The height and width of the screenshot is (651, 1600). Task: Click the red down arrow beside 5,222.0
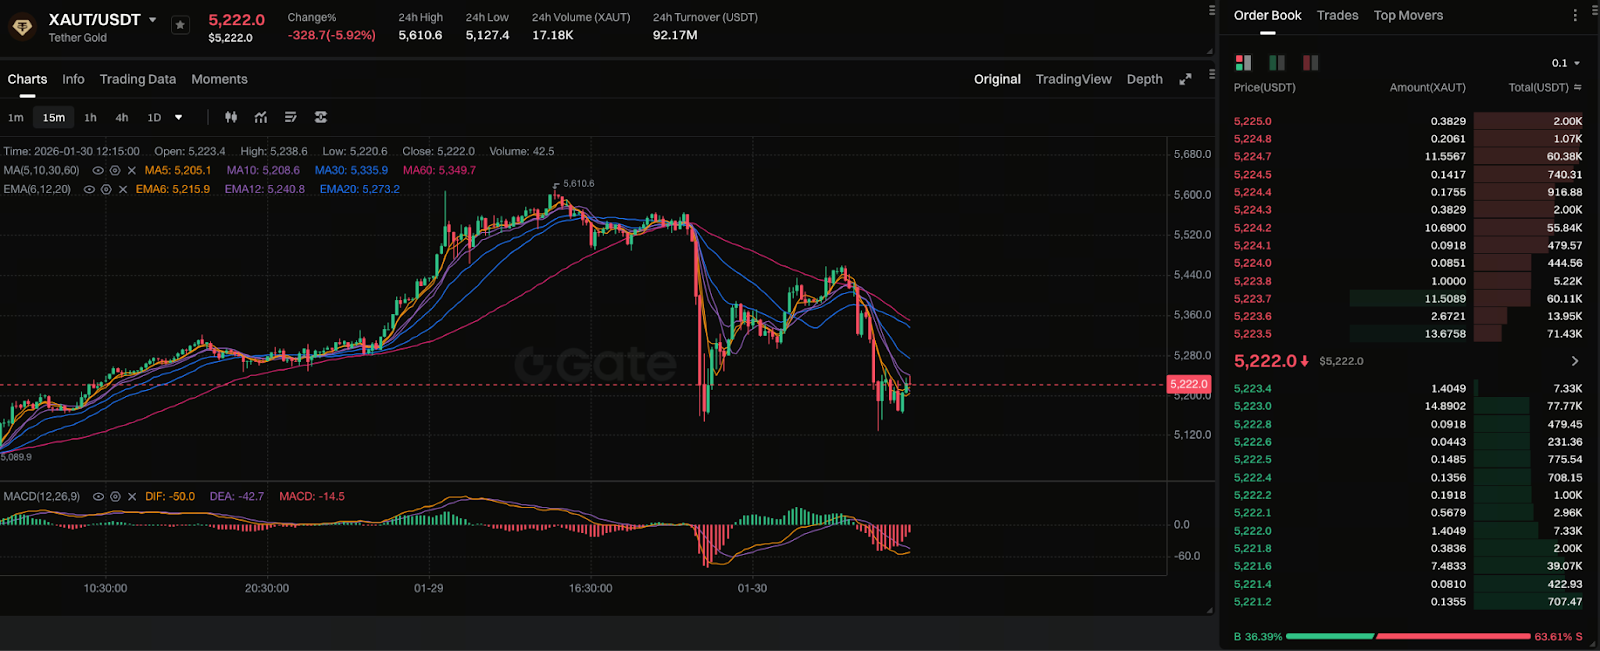pos(1305,361)
